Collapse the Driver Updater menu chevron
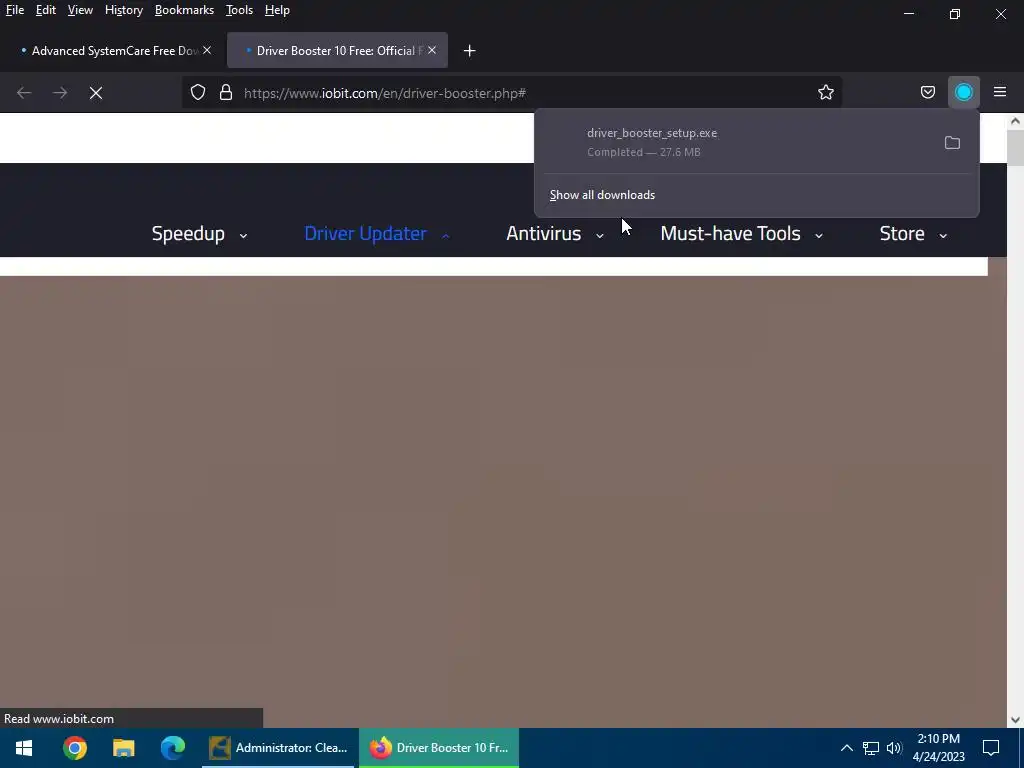Viewport: 1024px width, 768px height. coord(445,236)
